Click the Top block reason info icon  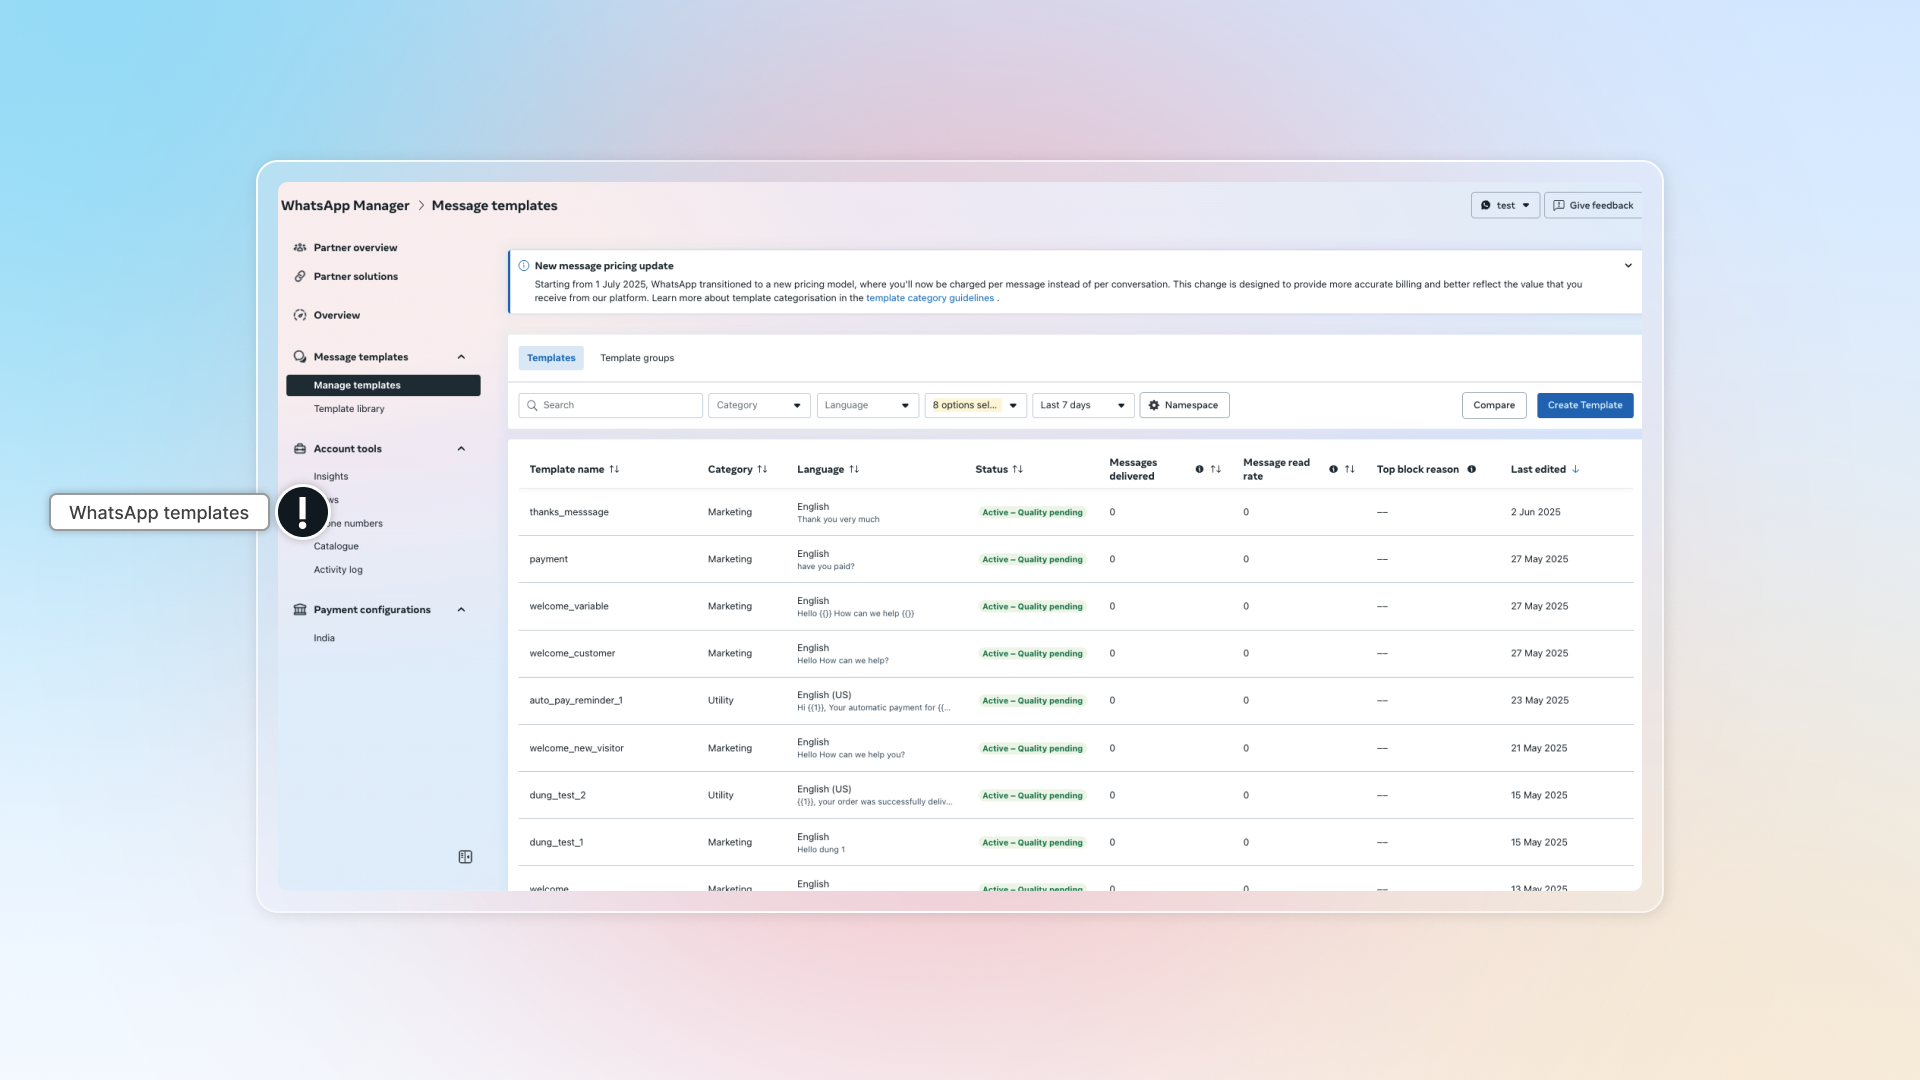tap(1471, 470)
